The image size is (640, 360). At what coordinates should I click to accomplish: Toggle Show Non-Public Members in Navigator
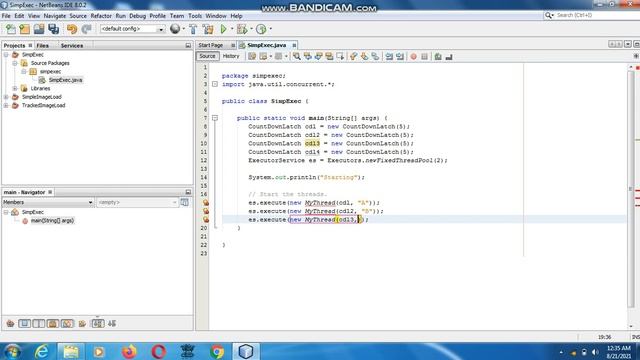tap(53, 324)
